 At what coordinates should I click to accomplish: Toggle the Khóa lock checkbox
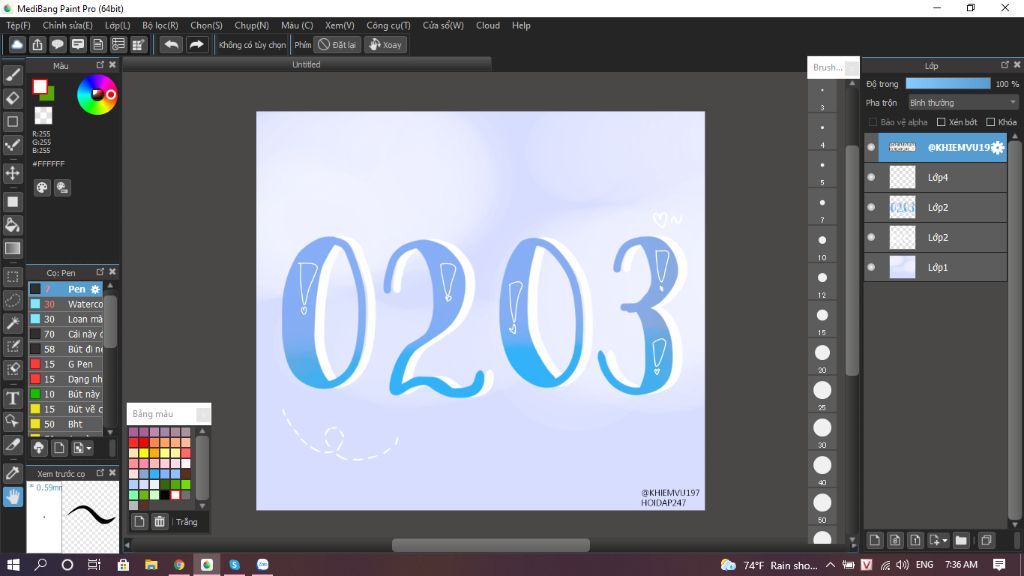click(991, 122)
